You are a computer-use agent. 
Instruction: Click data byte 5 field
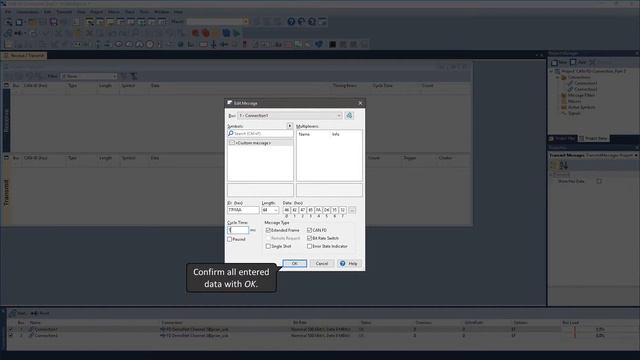click(x=327, y=210)
